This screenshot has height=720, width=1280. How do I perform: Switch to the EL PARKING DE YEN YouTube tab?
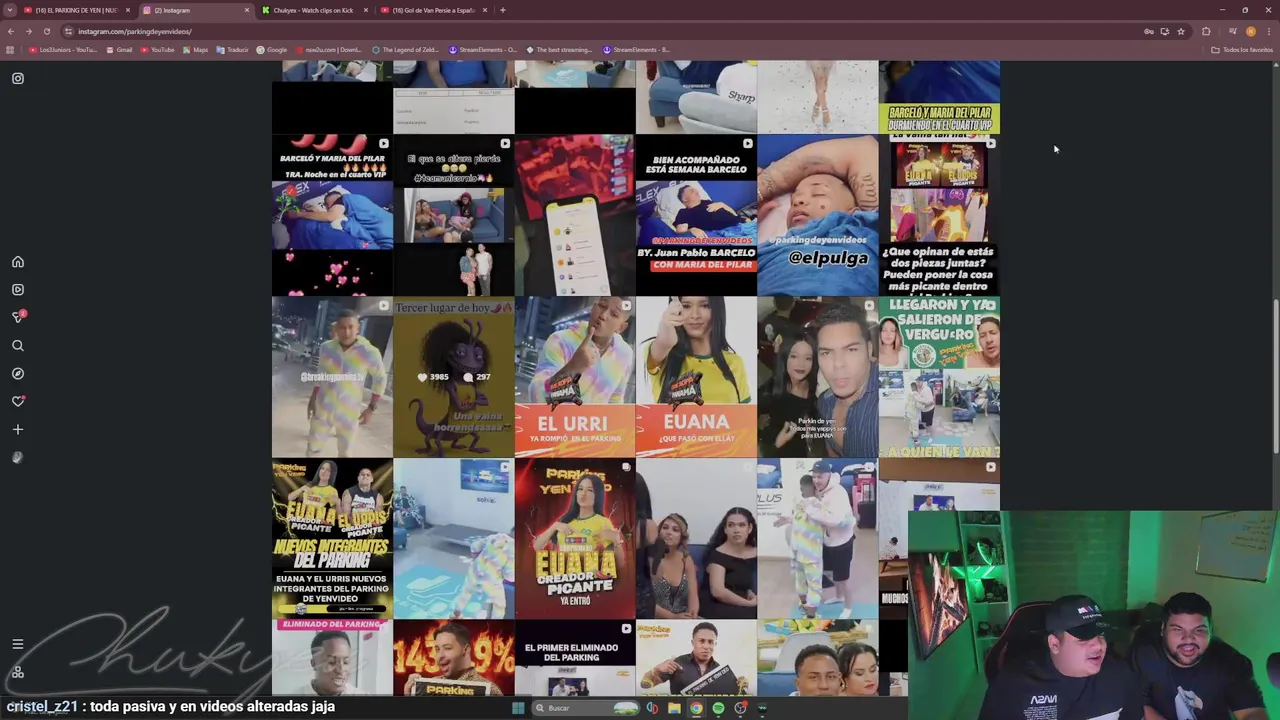pyautogui.click(x=77, y=10)
